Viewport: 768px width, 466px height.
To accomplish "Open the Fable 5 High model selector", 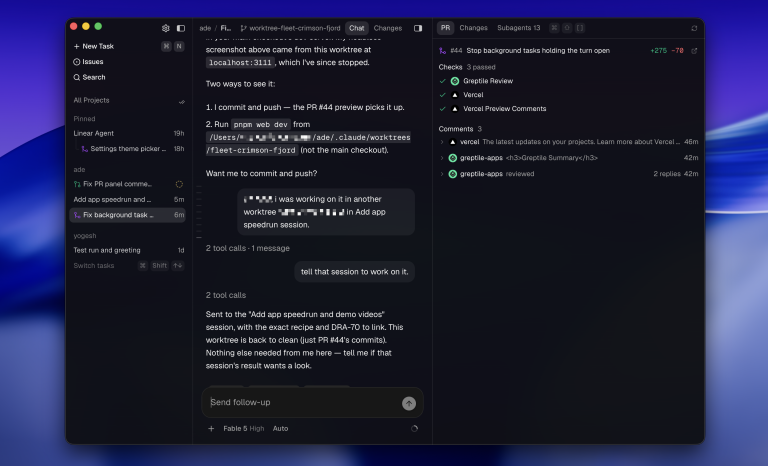I will tap(243, 429).
